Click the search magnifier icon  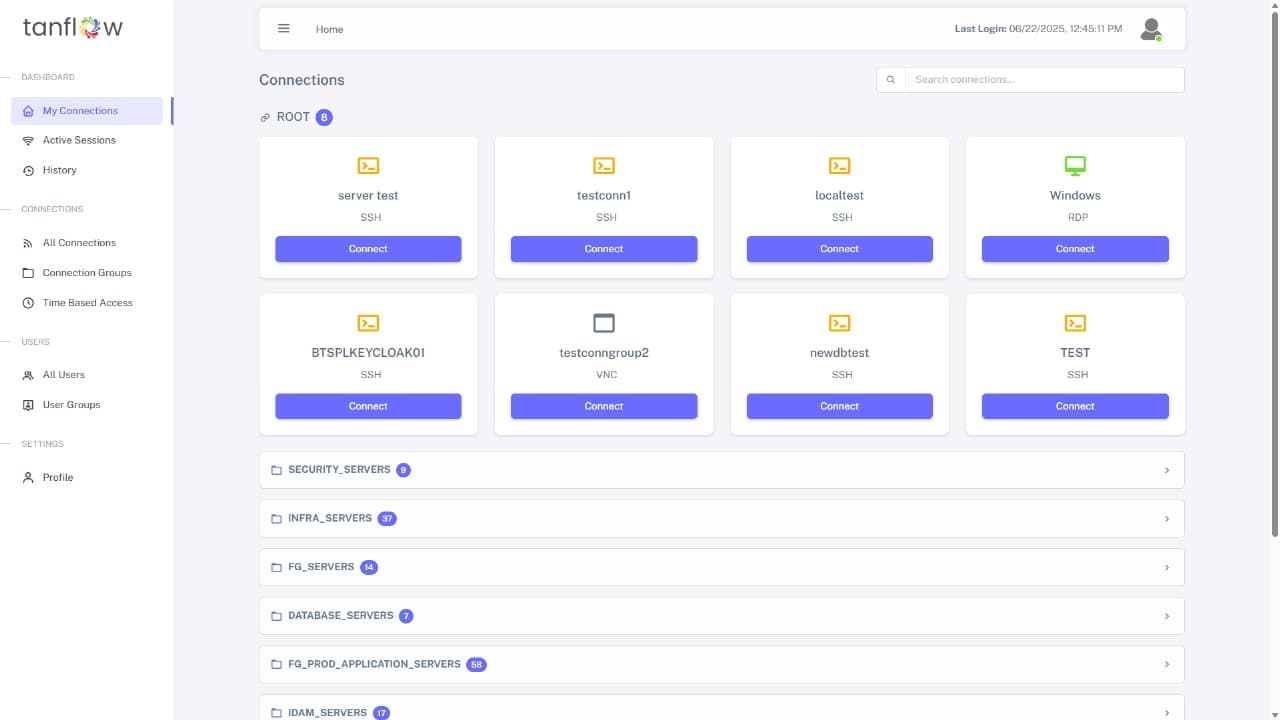point(891,80)
